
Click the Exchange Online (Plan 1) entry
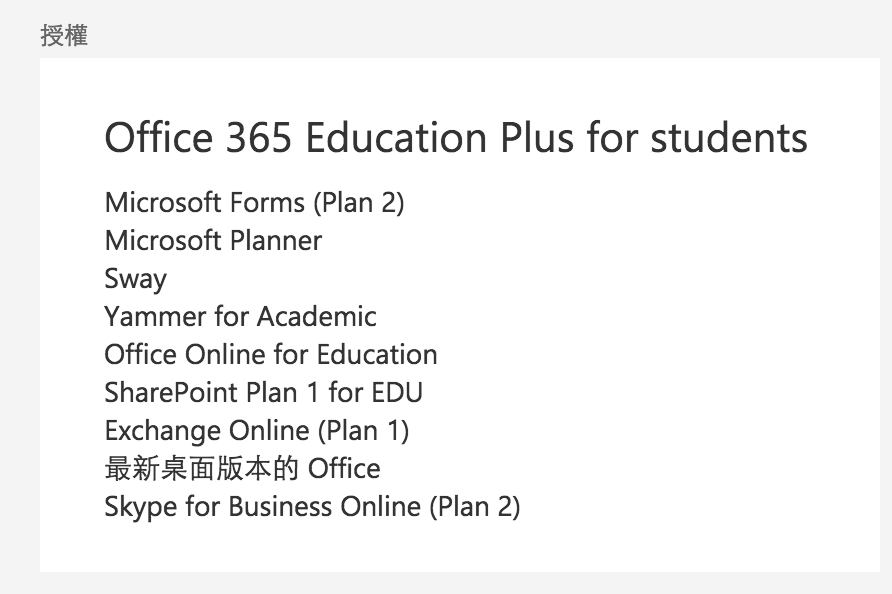256,431
